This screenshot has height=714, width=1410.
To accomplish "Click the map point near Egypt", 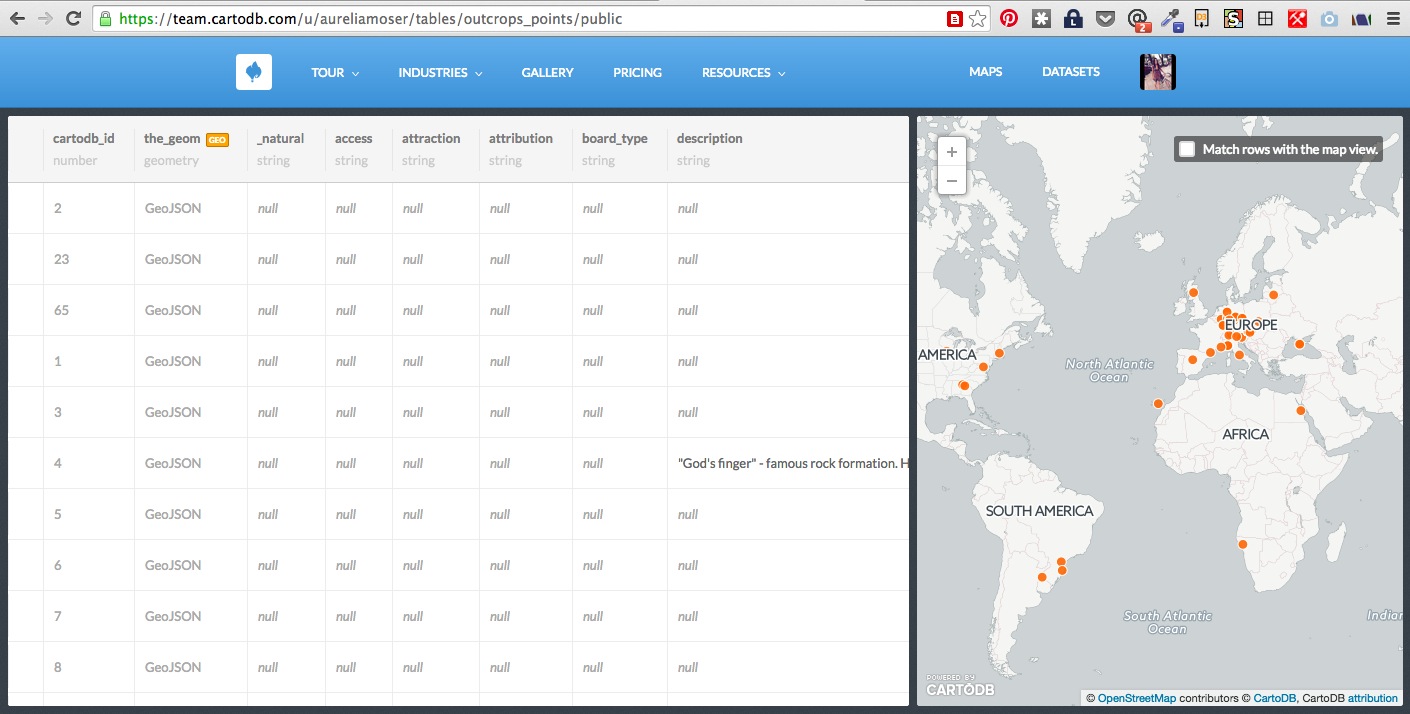I will [1300, 410].
